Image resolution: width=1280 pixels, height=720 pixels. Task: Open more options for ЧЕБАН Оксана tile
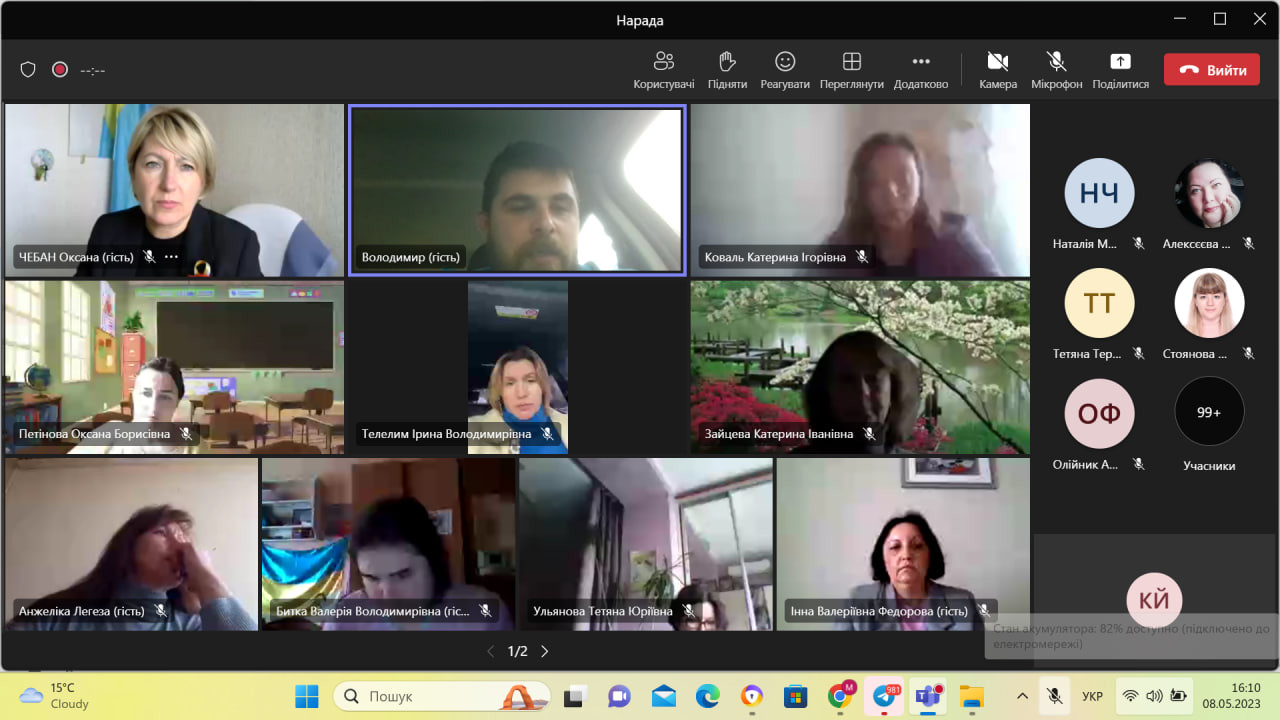click(x=171, y=257)
